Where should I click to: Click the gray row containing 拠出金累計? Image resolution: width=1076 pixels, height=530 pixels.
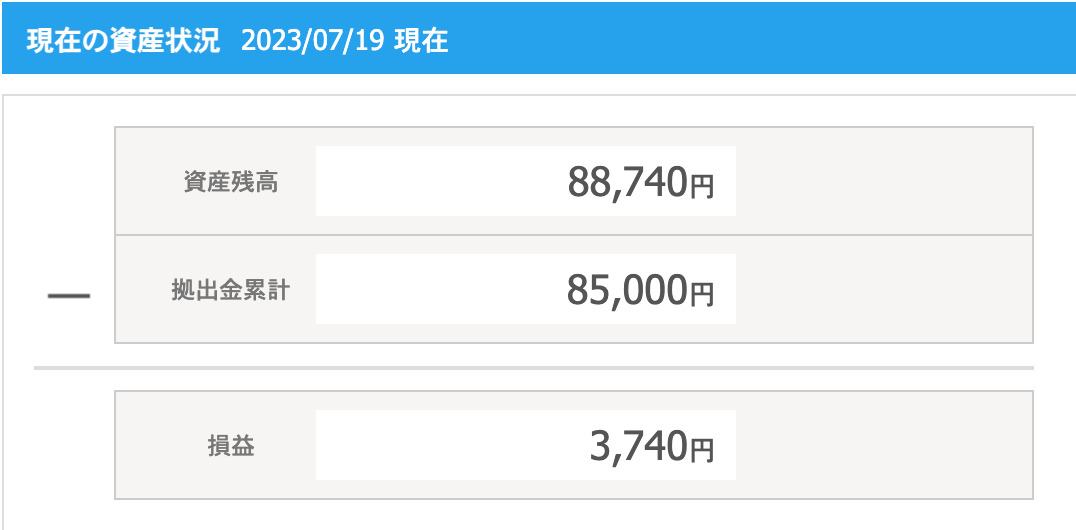574,289
